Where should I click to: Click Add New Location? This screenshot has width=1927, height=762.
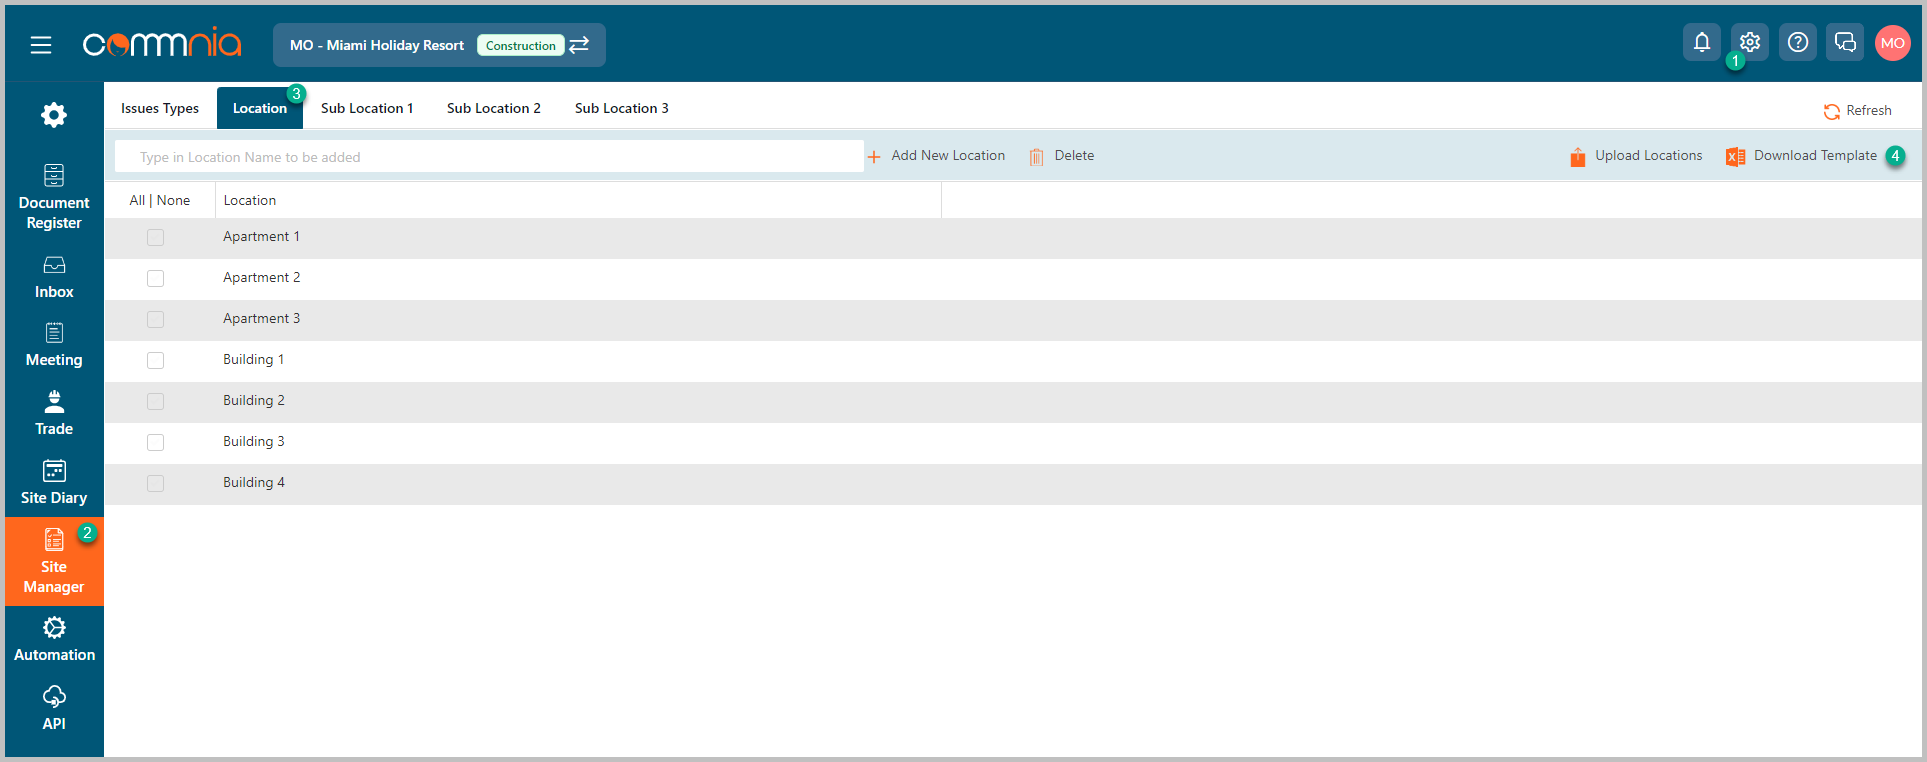936,156
